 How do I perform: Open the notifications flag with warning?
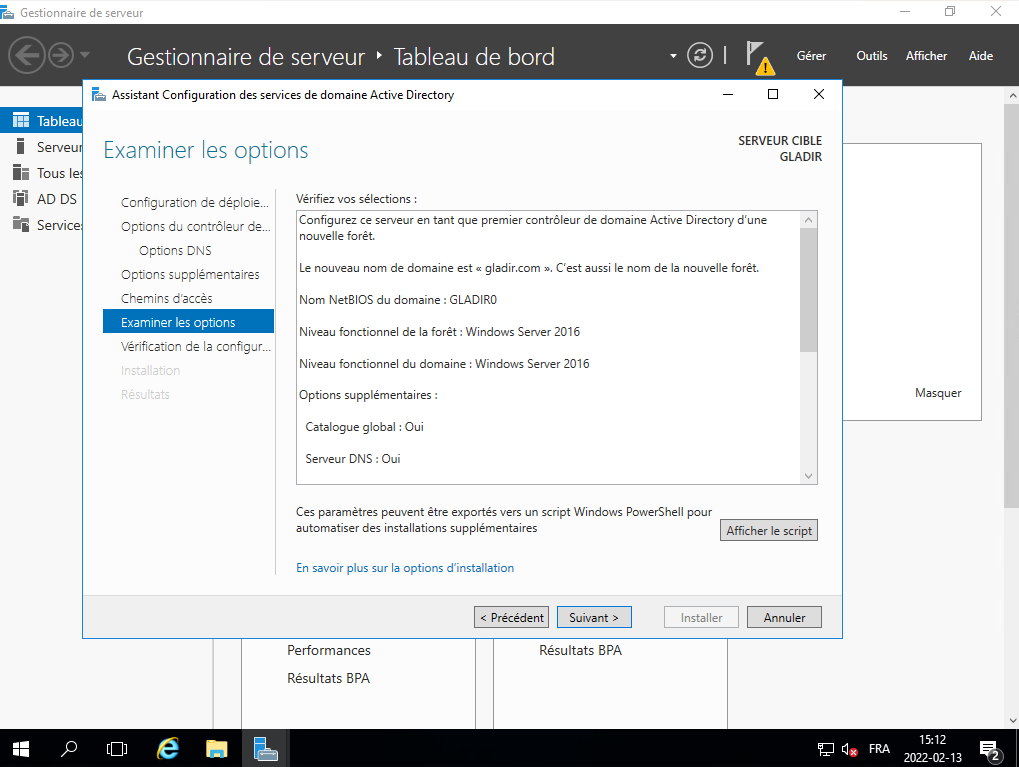coord(760,57)
